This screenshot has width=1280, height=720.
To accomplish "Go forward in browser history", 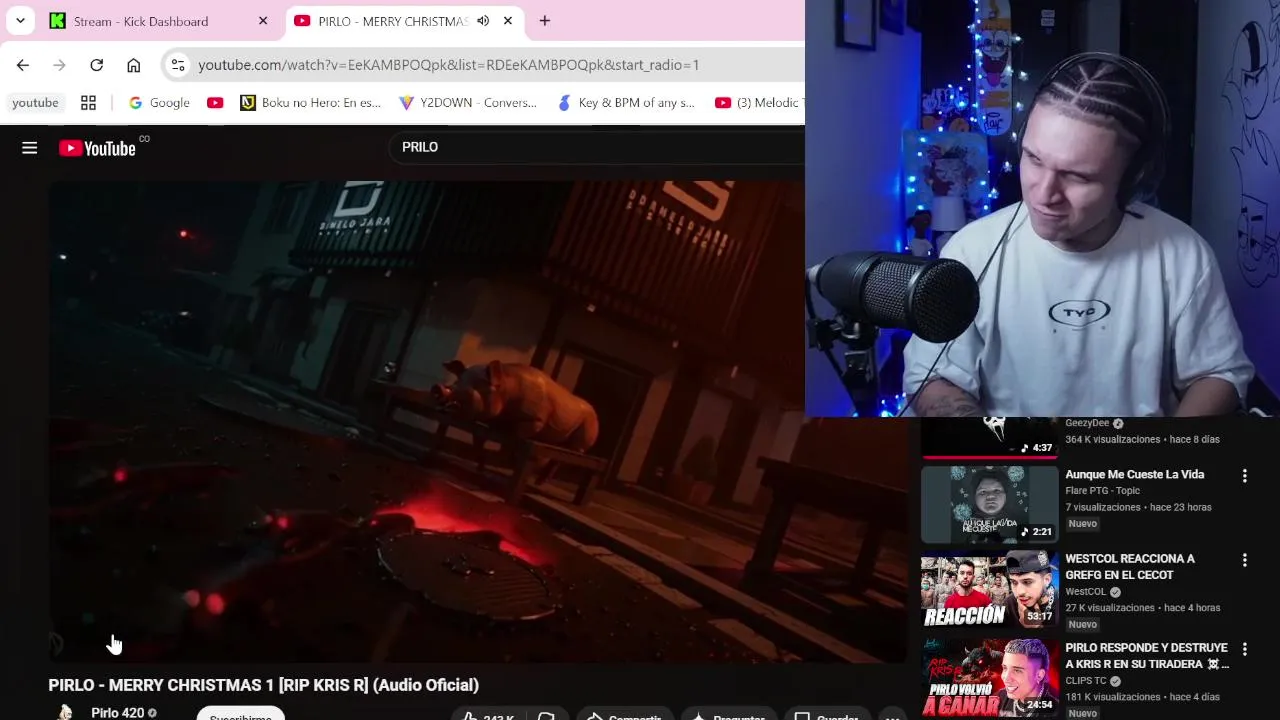I will (60, 65).
